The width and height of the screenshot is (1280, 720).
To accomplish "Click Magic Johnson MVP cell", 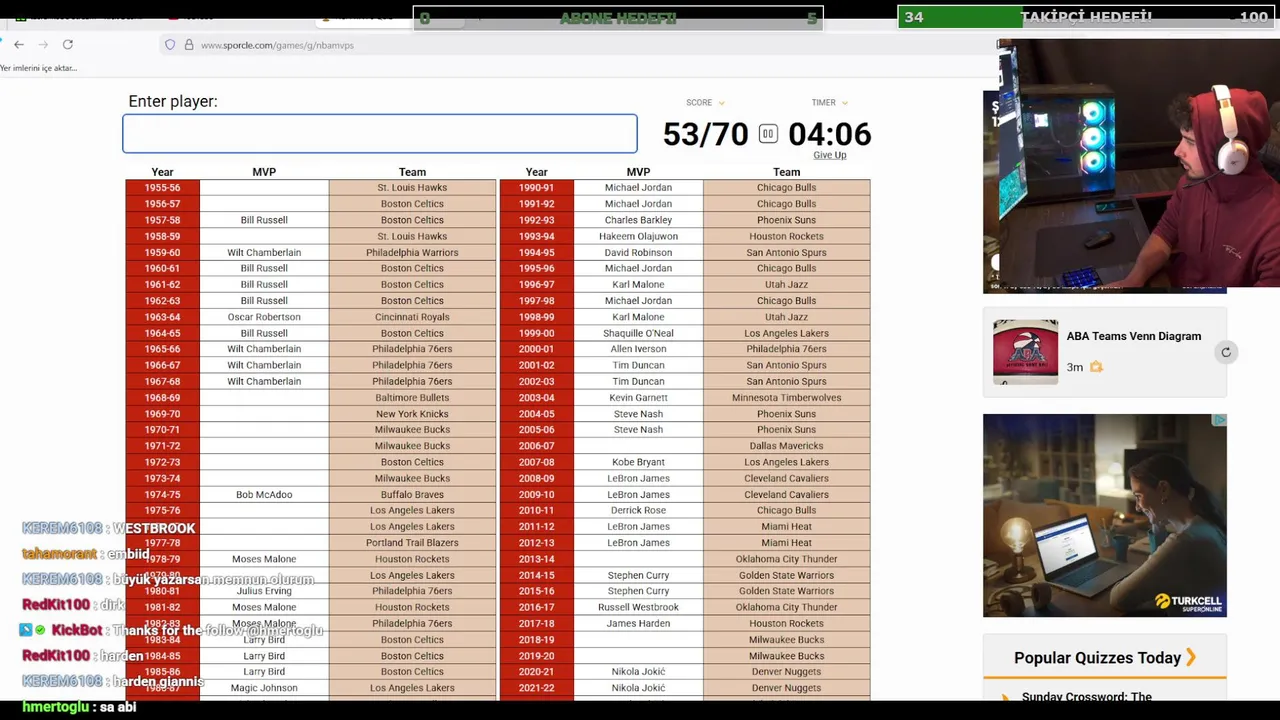I will [x=264, y=688].
